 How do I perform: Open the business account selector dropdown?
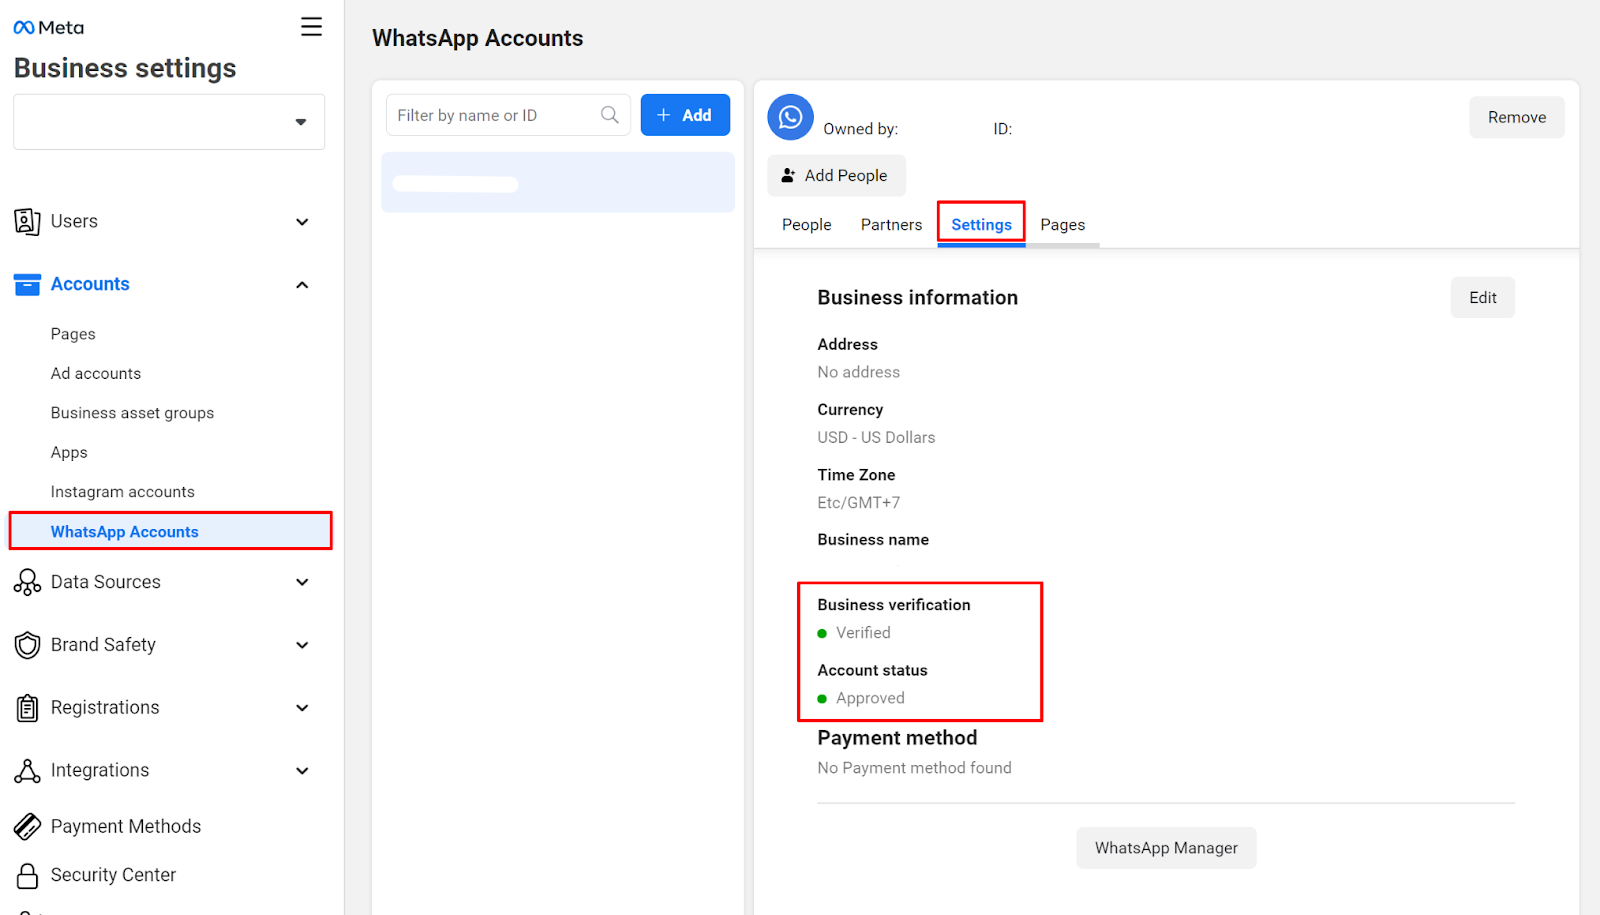pos(169,122)
